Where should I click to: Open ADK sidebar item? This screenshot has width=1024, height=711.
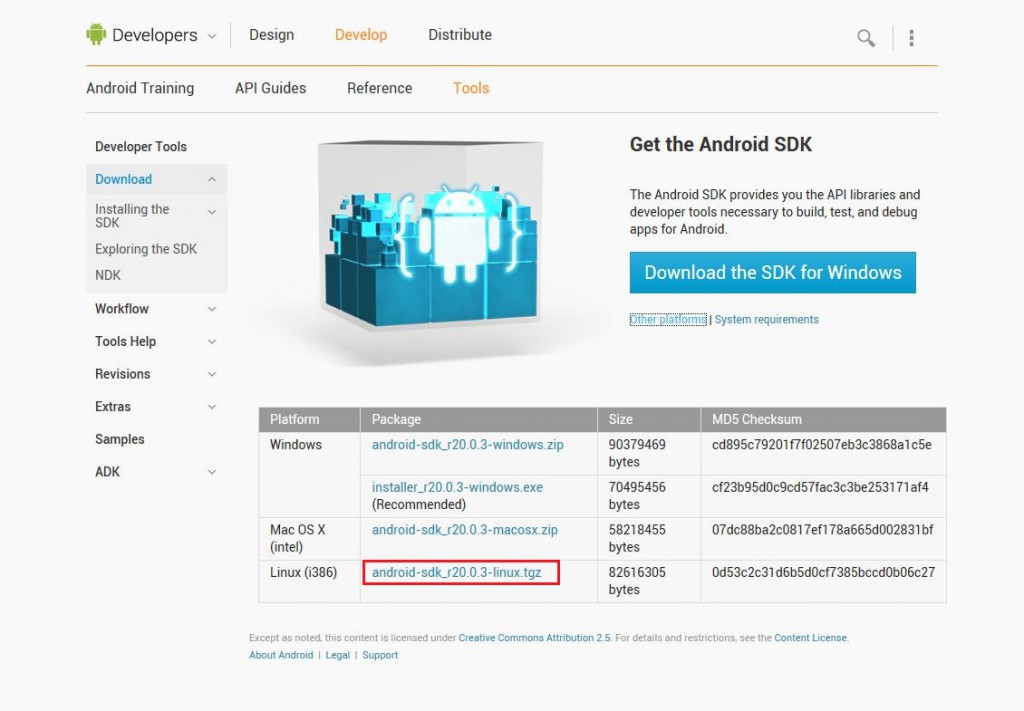[x=108, y=472]
